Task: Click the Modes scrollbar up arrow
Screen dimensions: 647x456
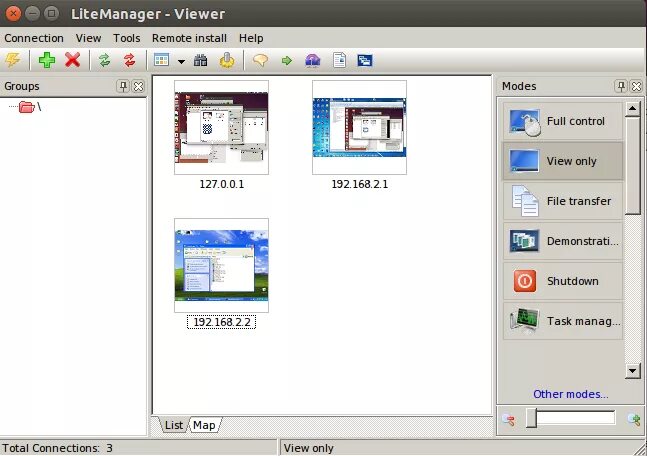Action: [633, 109]
